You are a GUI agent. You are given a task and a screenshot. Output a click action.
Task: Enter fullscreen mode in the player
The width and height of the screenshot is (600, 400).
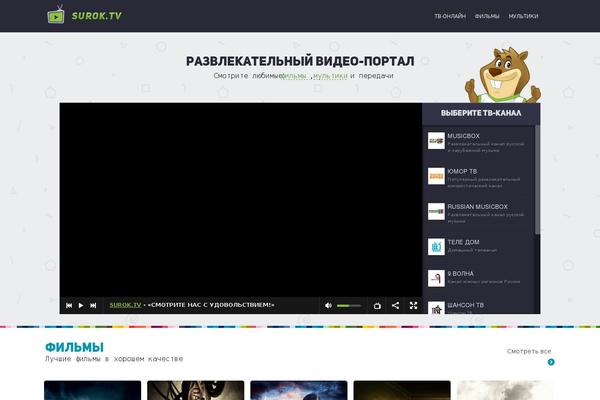click(413, 305)
